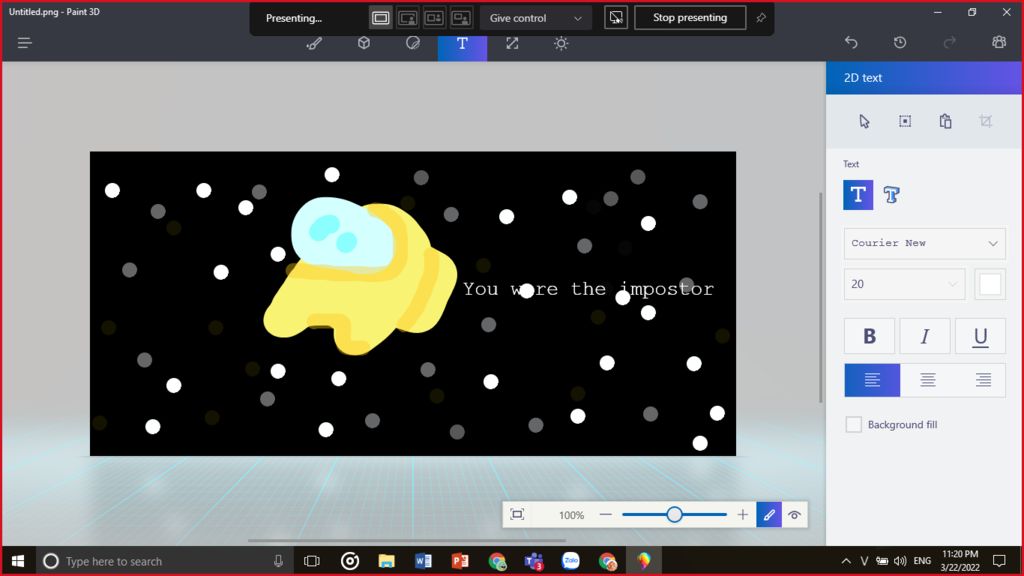Select standout presenter layout
The image size is (1024, 576).
pyautogui.click(x=408, y=18)
